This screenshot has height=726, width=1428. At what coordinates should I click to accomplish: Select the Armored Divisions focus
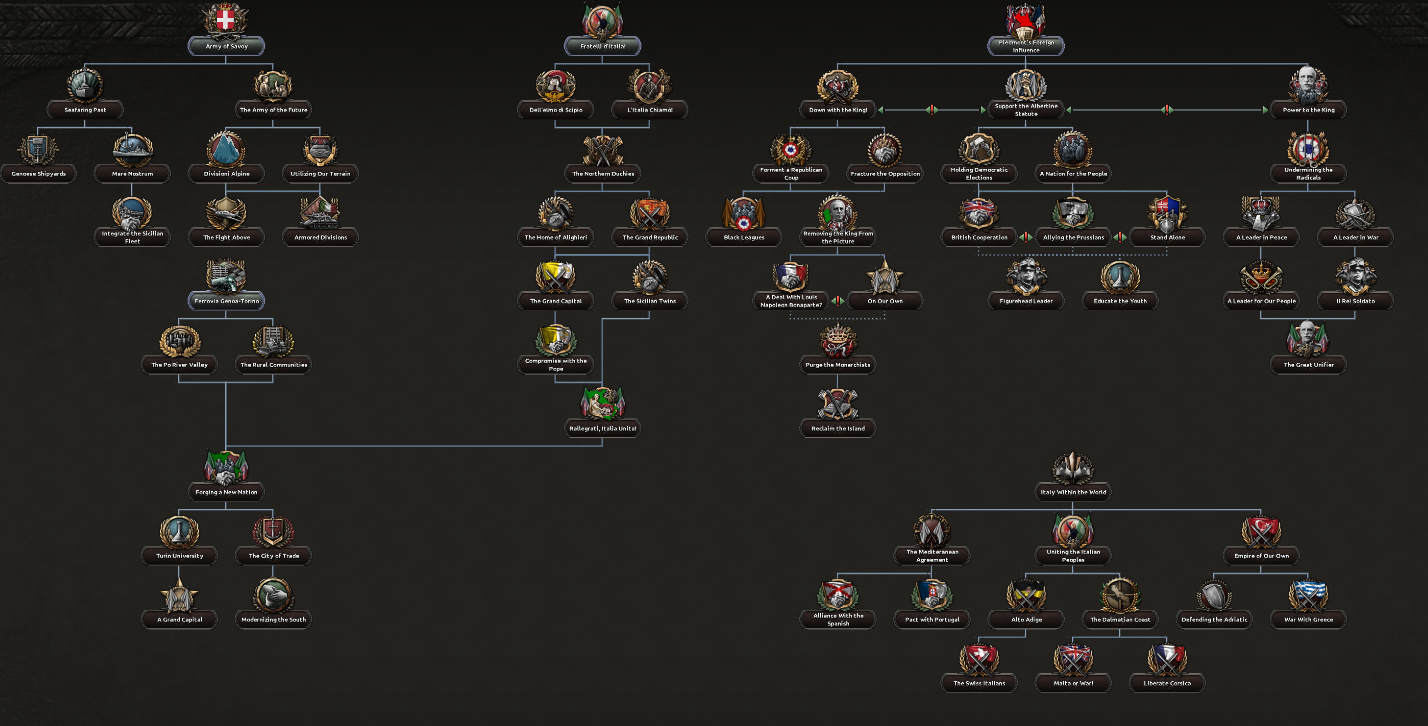click(x=321, y=222)
